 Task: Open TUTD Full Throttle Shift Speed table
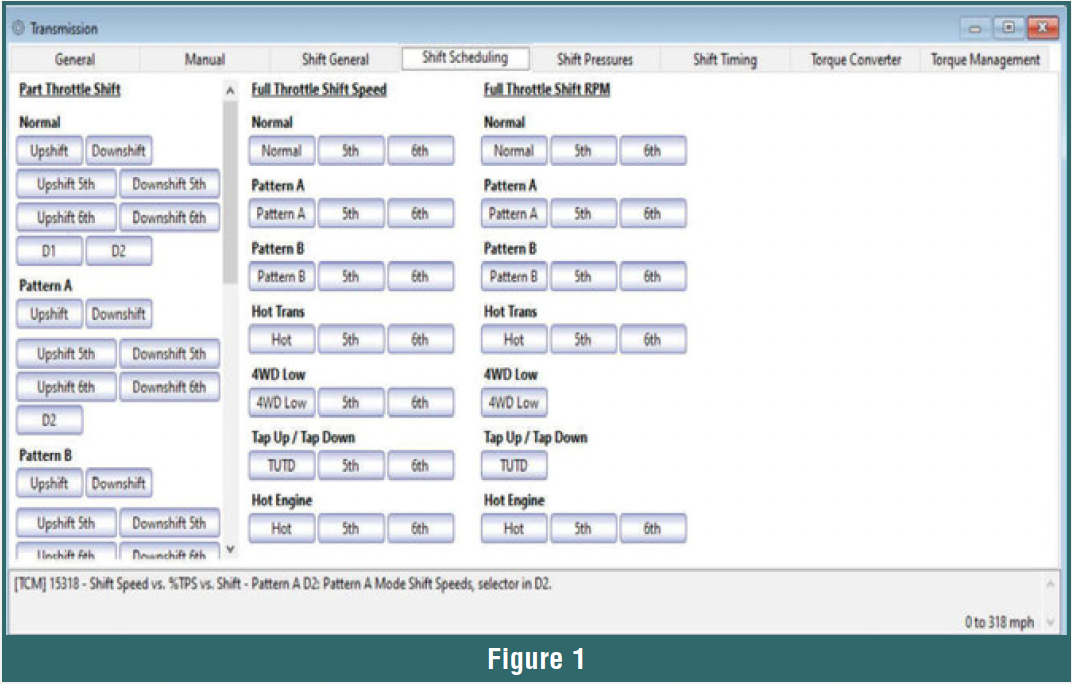(x=282, y=466)
